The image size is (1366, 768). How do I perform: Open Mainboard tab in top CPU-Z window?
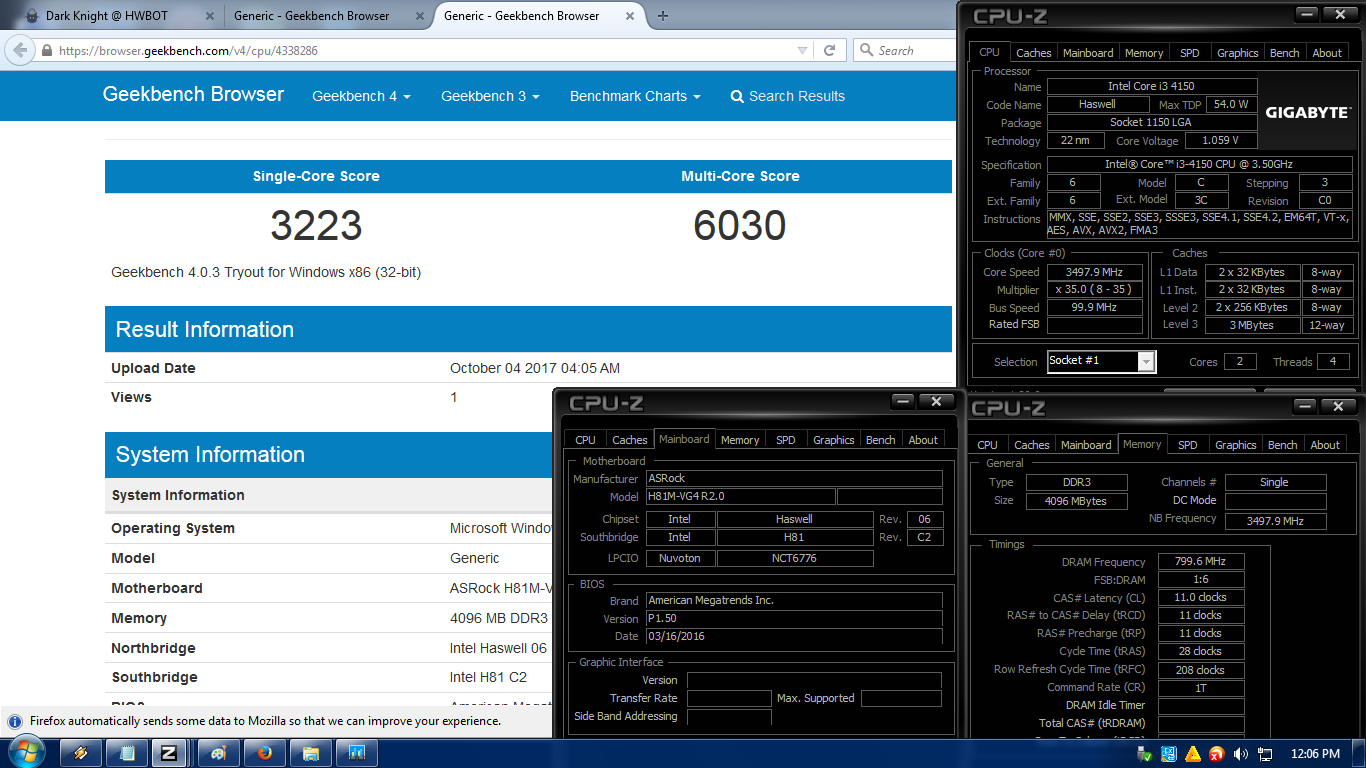click(1088, 53)
